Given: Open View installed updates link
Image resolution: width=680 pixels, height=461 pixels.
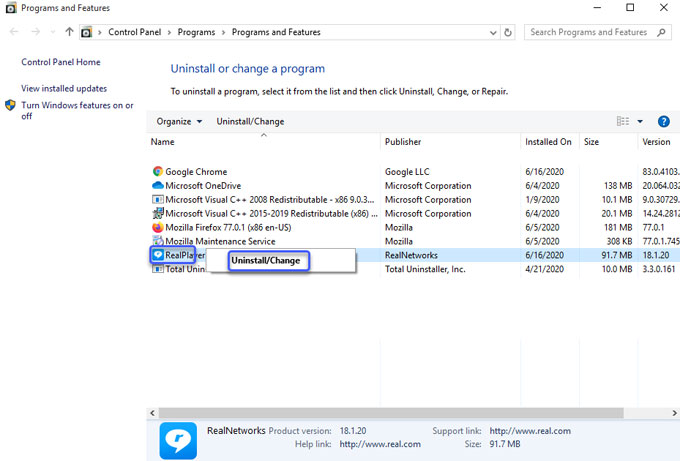Looking at the screenshot, I should click(x=64, y=88).
